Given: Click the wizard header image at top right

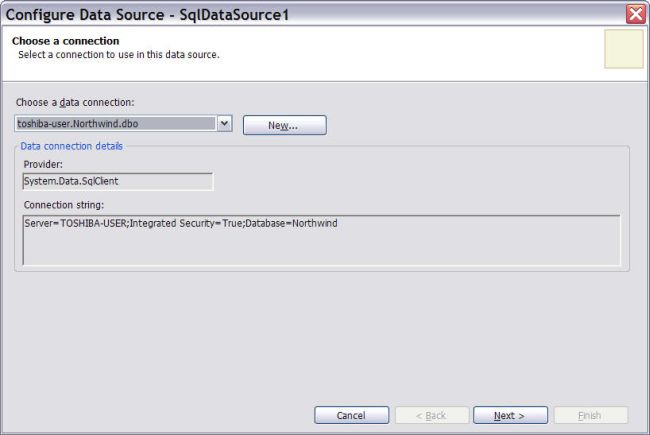Looking at the screenshot, I should tap(623, 49).
